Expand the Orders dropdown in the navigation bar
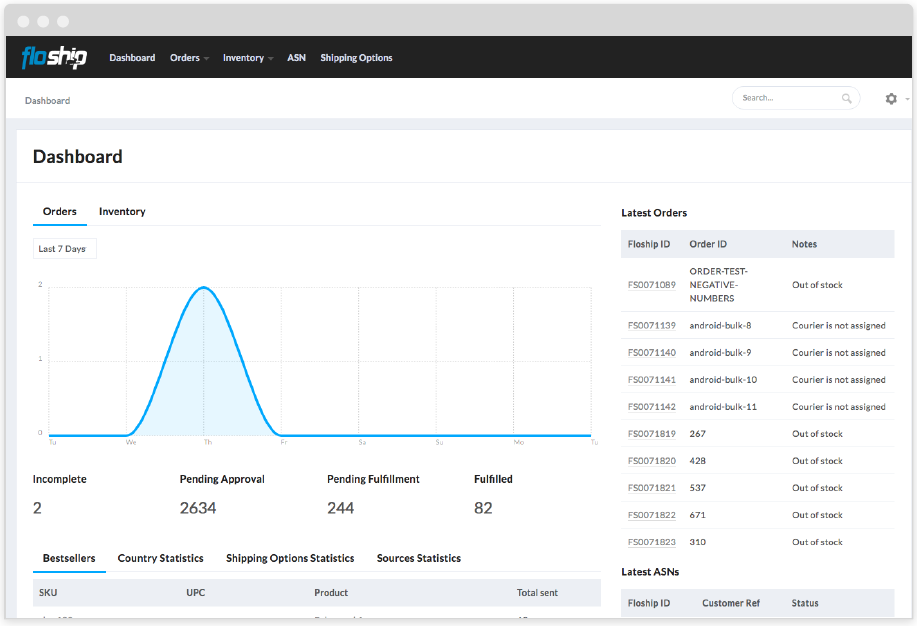 pos(189,57)
